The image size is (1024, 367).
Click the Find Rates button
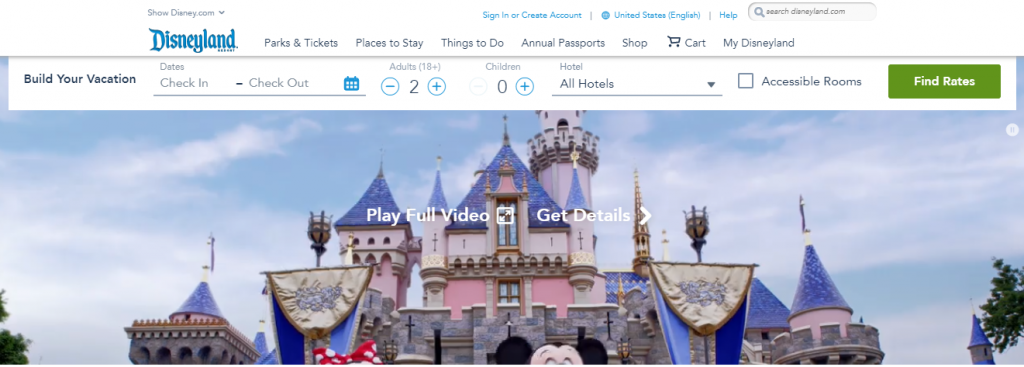944,82
